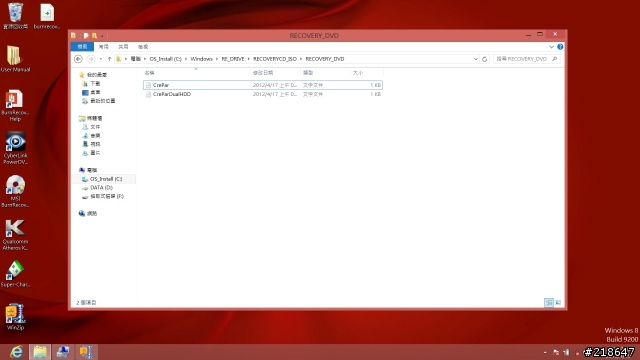Open the Share ribbon tab

(x=123, y=47)
